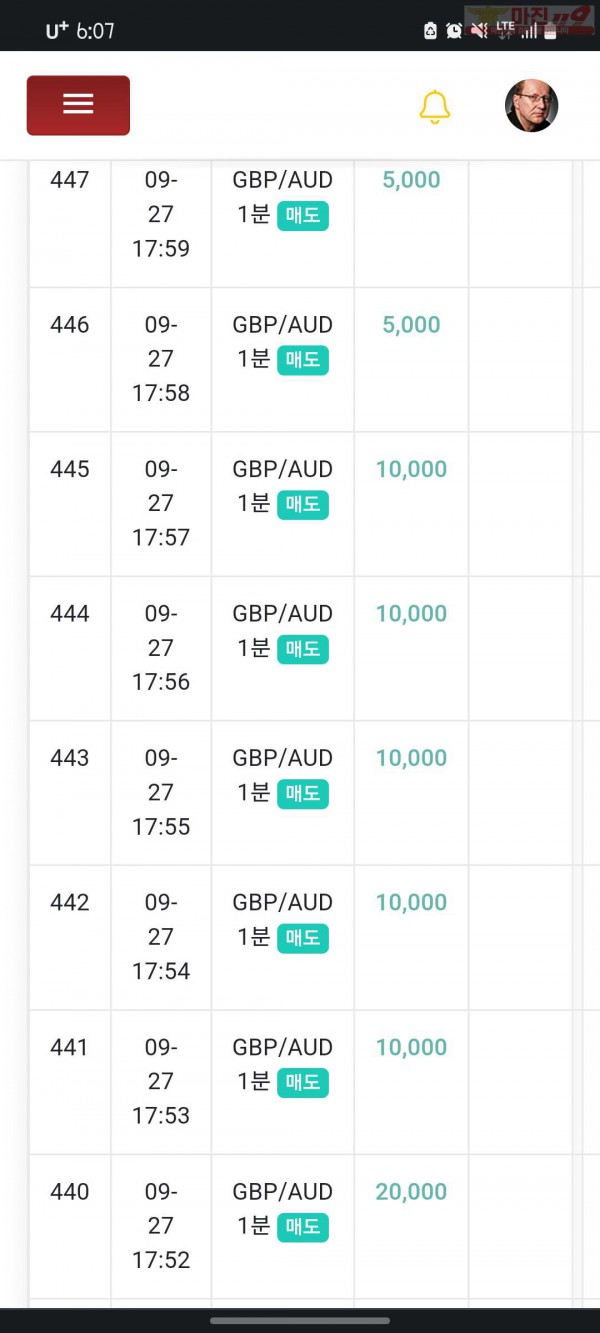Screen dimensions: 600x1333
Task: Tap the 매도 badge in row 447
Action: [x=303, y=216]
